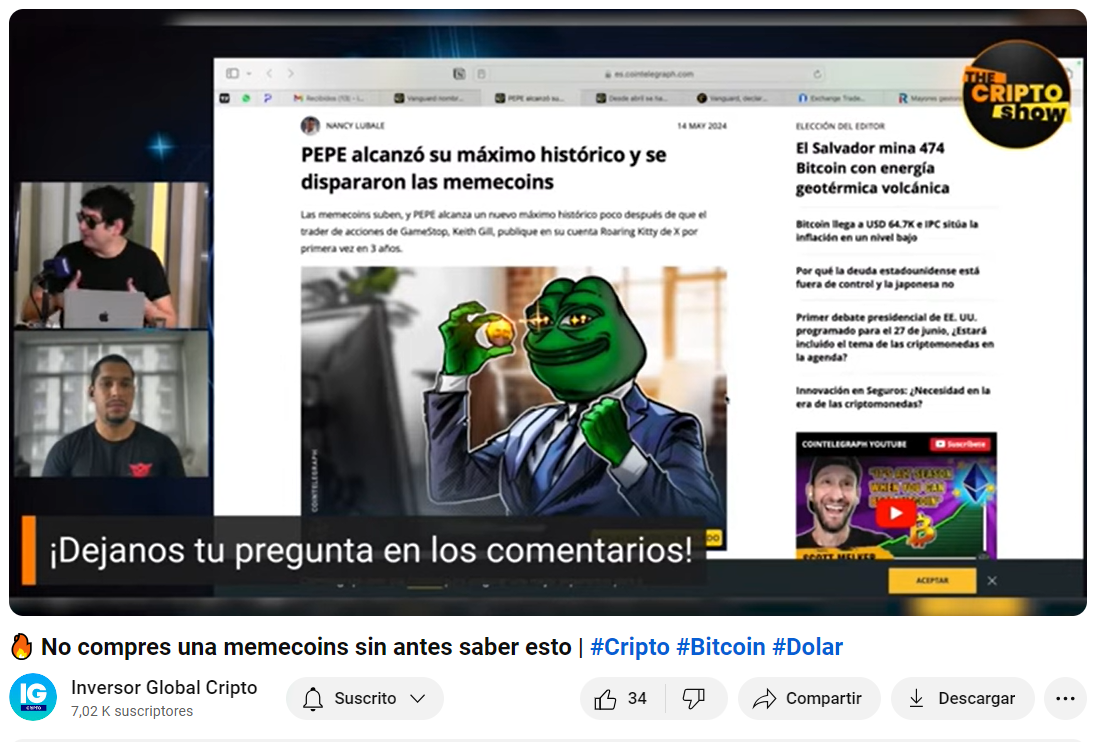The image size is (1099, 742).
Task: Open Bitcoin llega a USD 64.7K article
Action: coord(887,231)
